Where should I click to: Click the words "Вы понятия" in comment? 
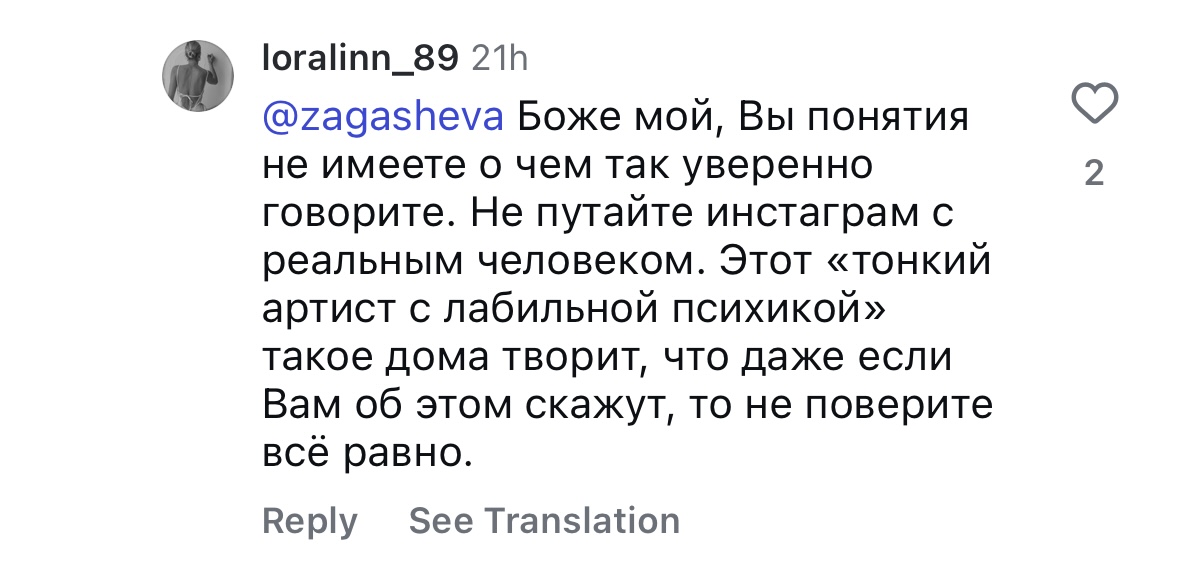tap(853, 118)
